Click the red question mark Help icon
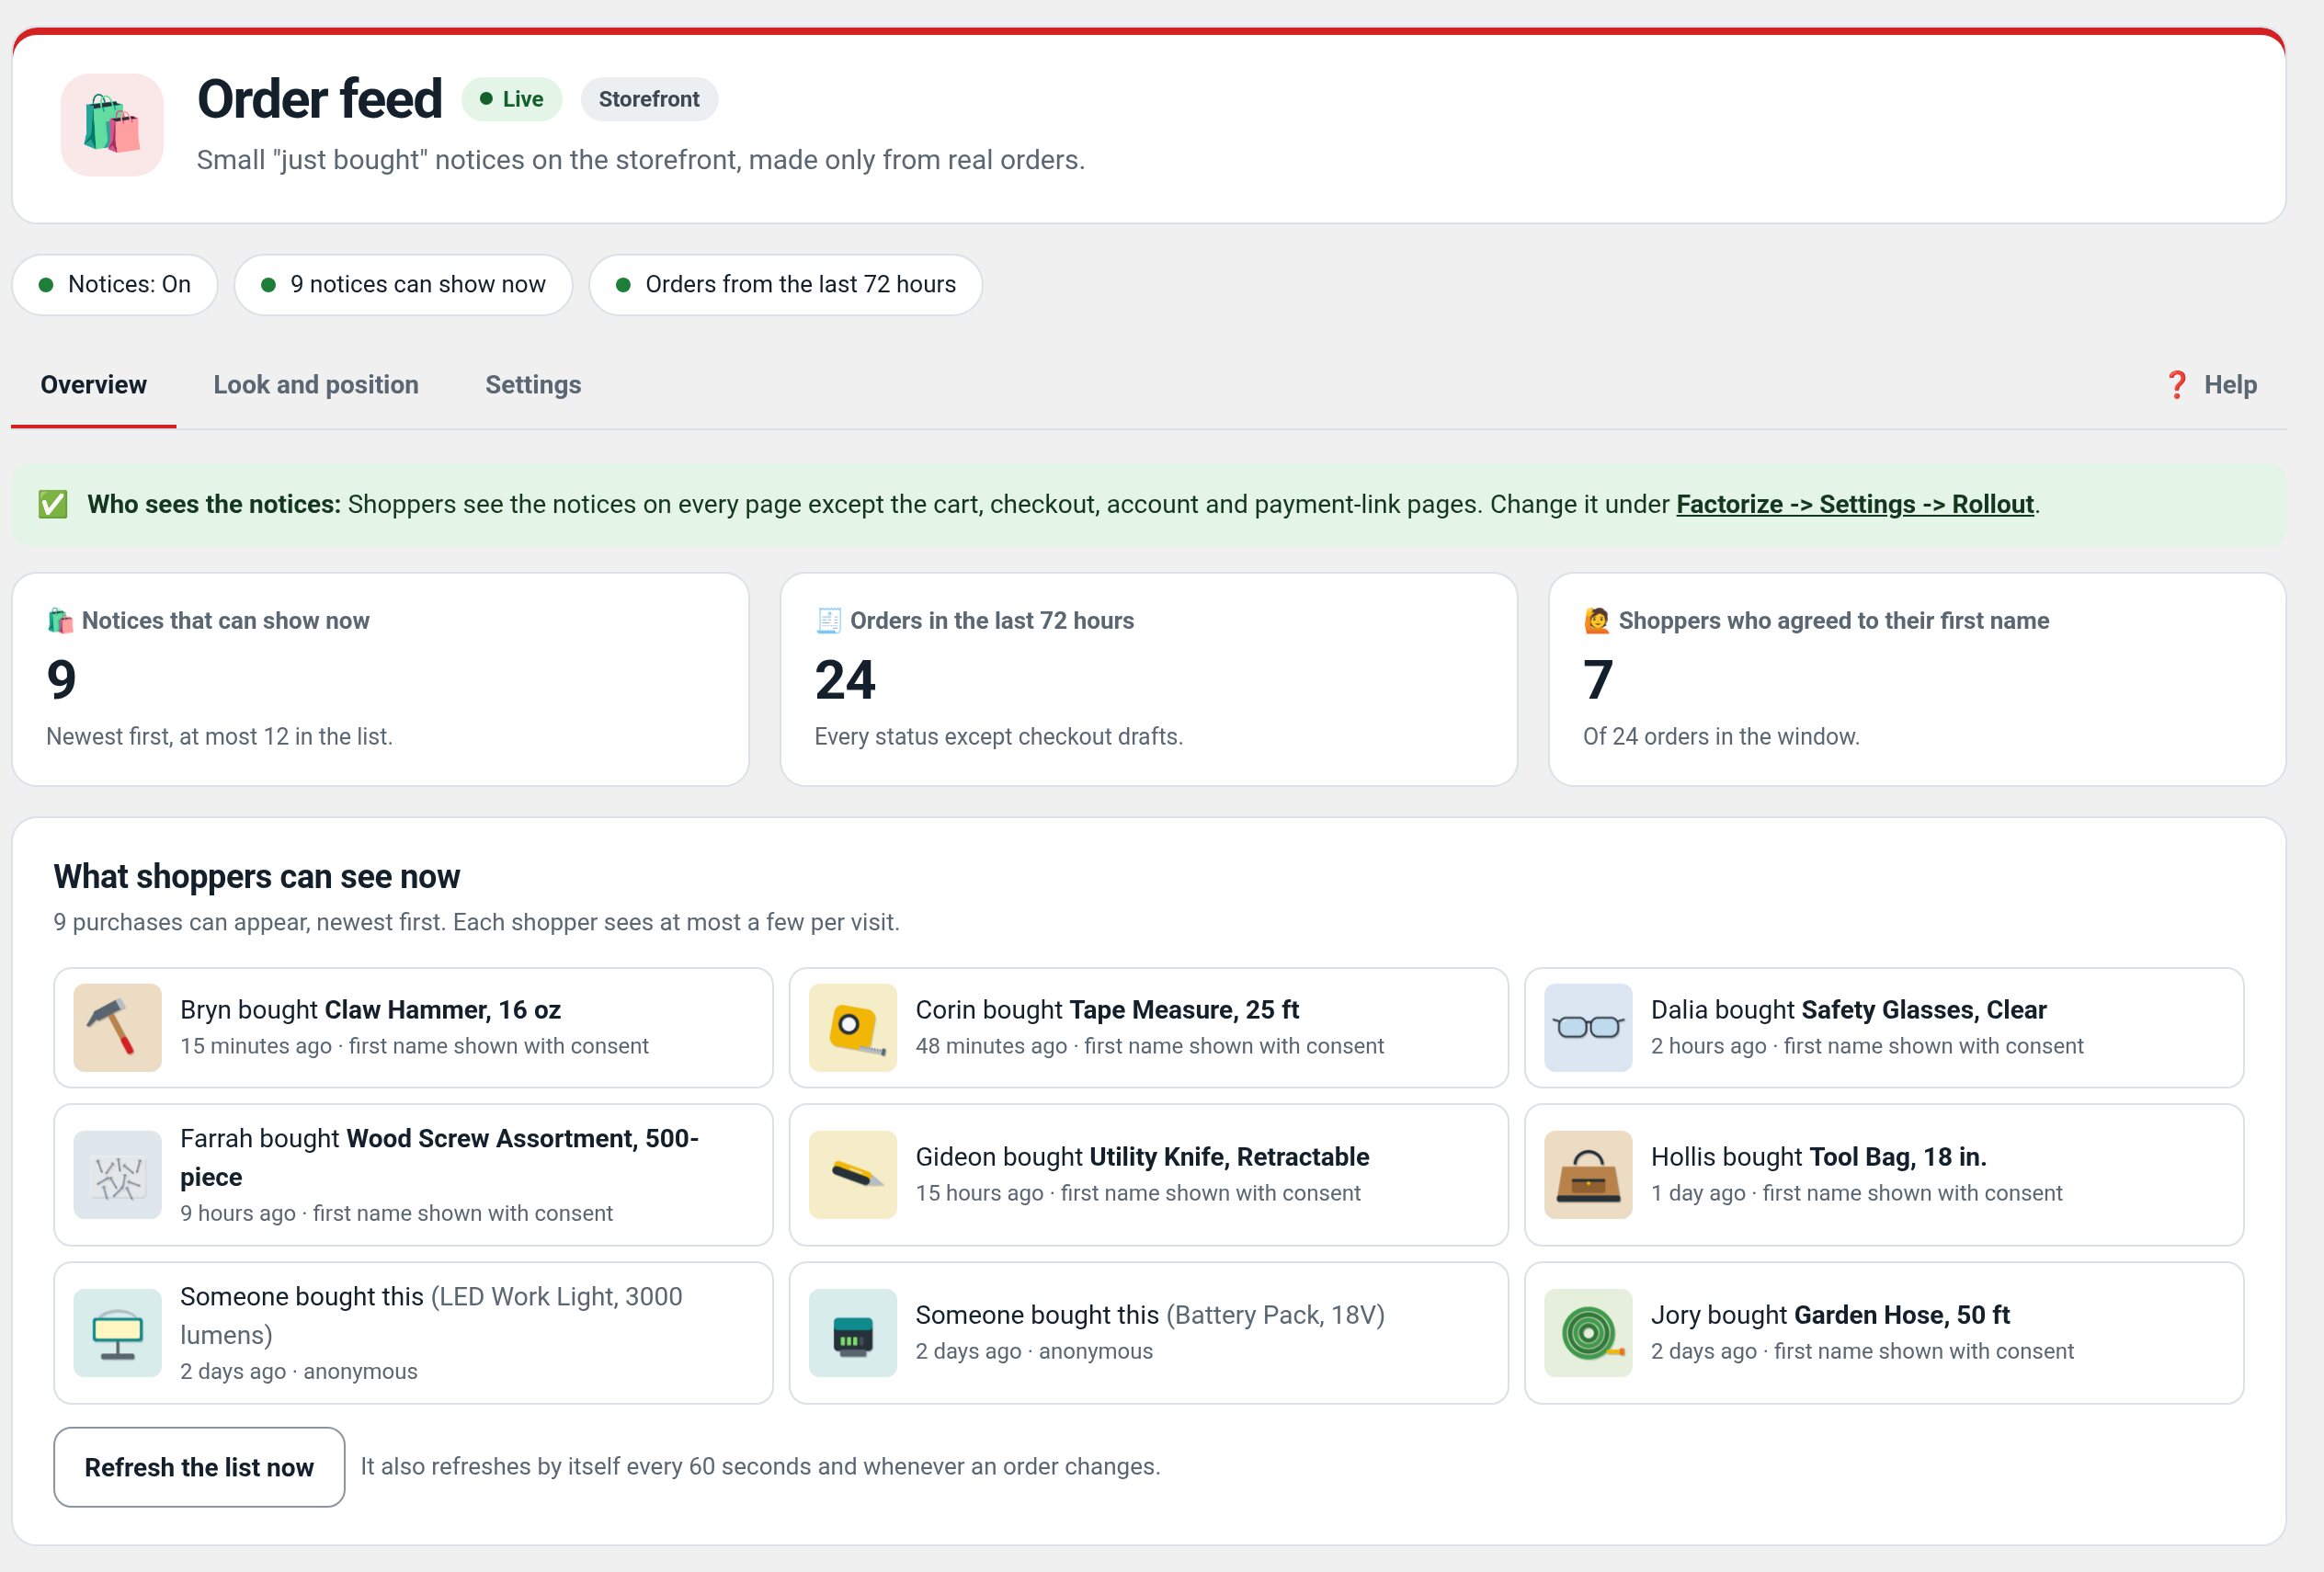This screenshot has height=1572, width=2324. tap(2176, 385)
